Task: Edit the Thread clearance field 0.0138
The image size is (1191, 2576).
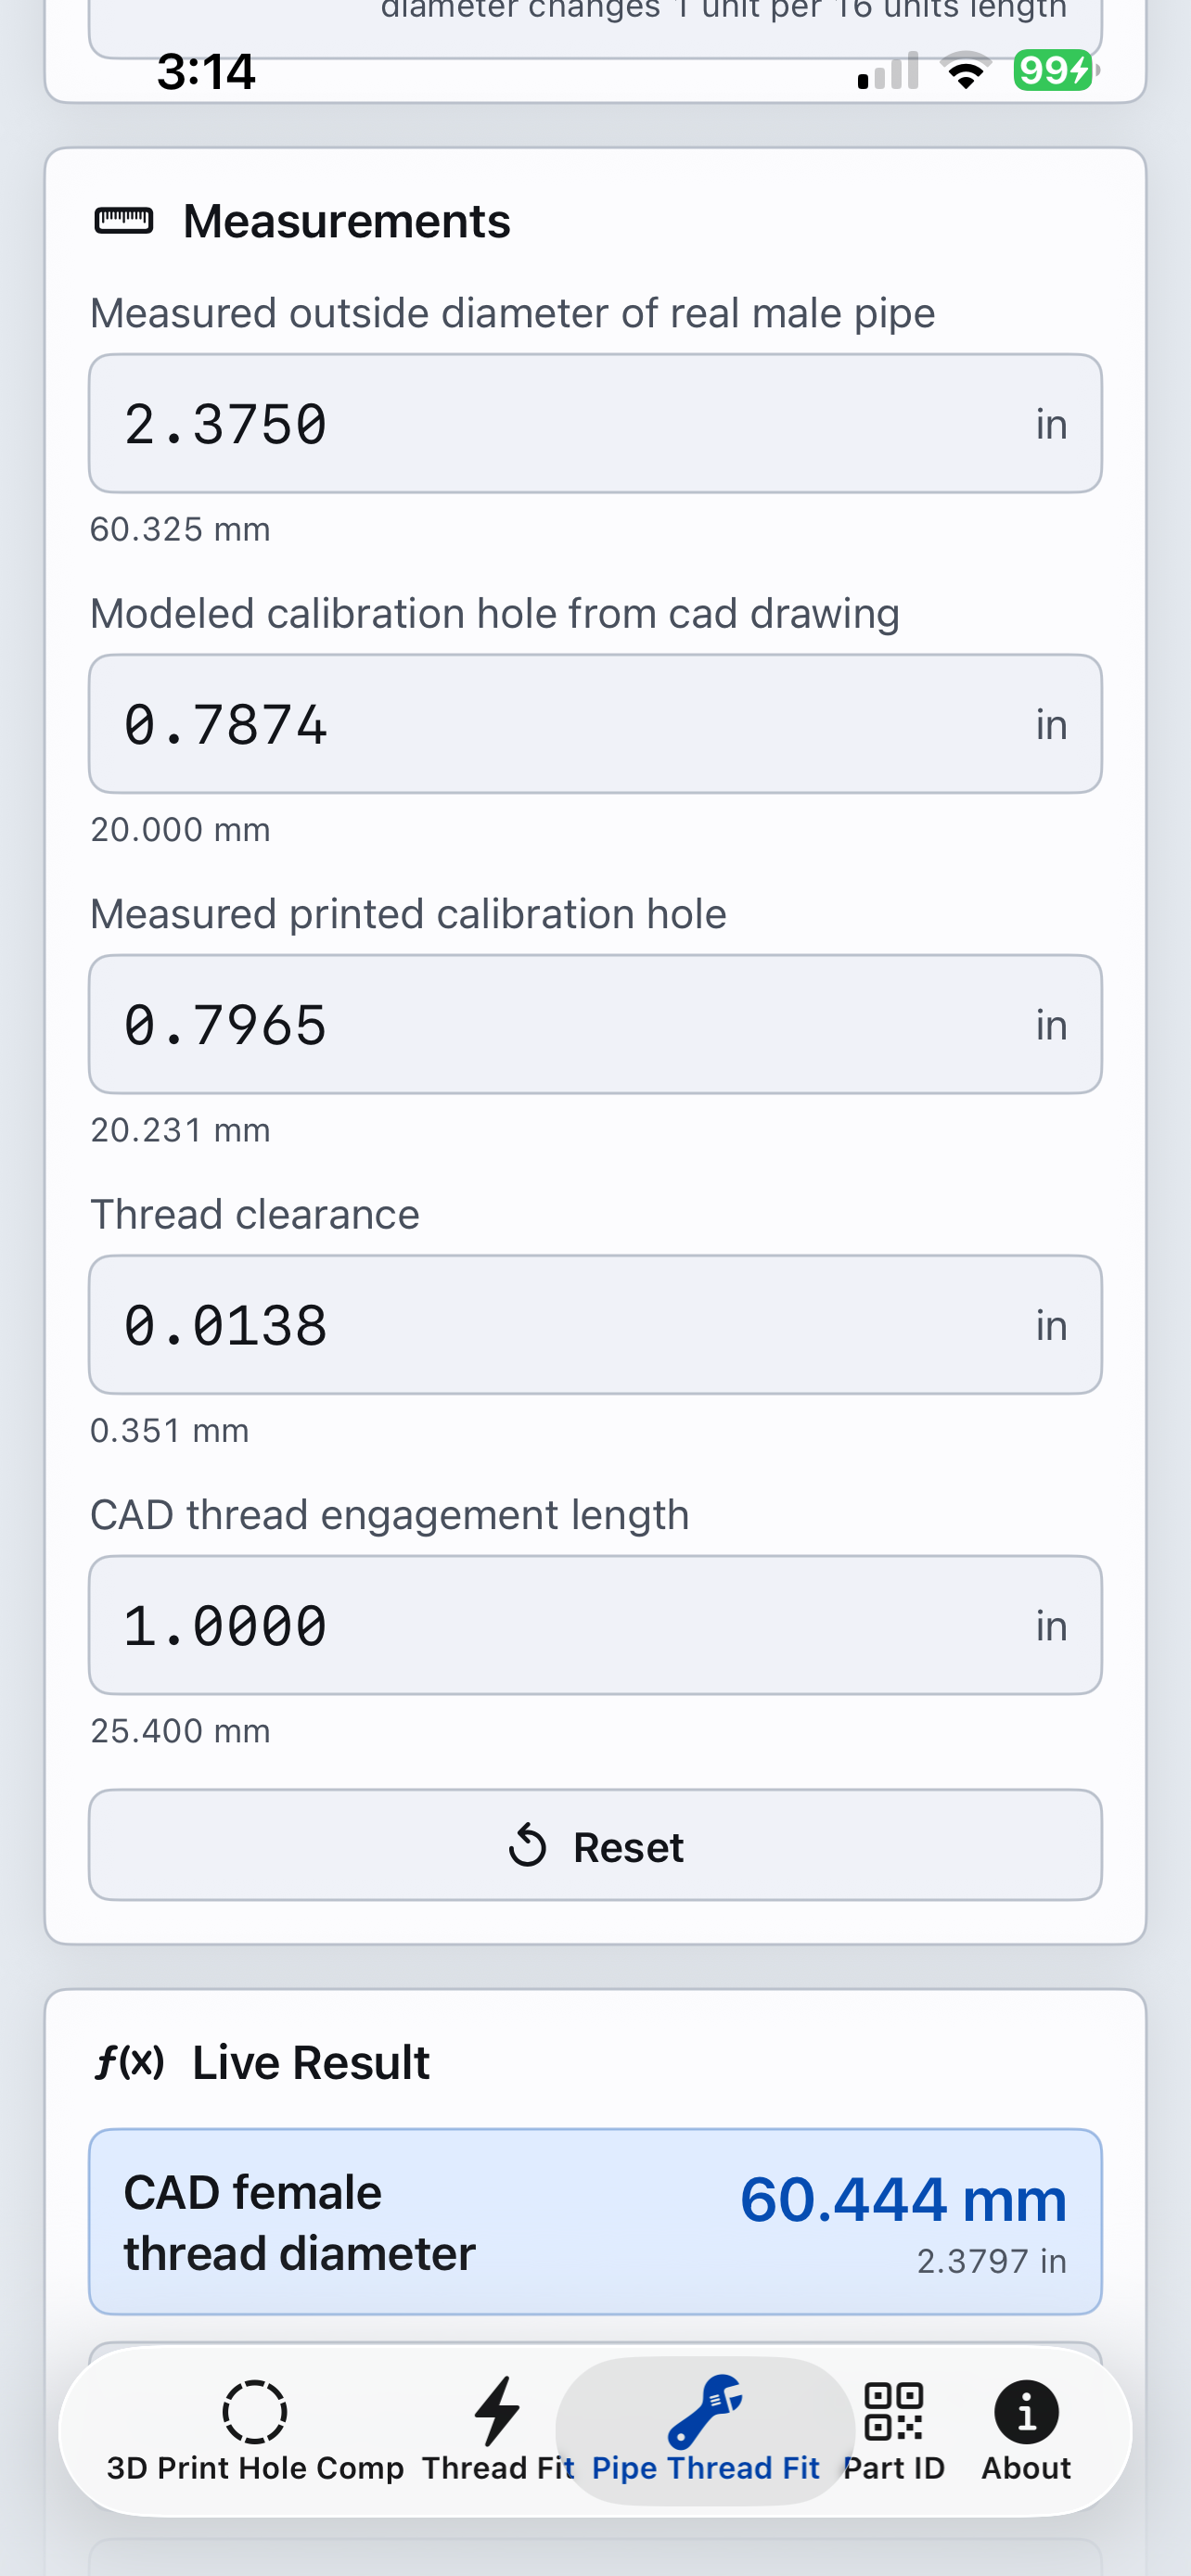Action: point(595,1325)
